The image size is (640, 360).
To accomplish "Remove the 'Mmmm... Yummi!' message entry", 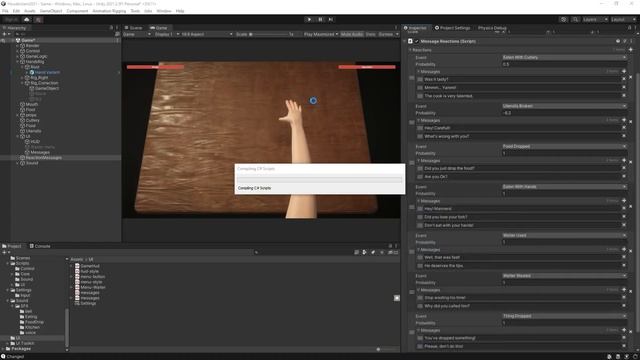I will [624, 87].
